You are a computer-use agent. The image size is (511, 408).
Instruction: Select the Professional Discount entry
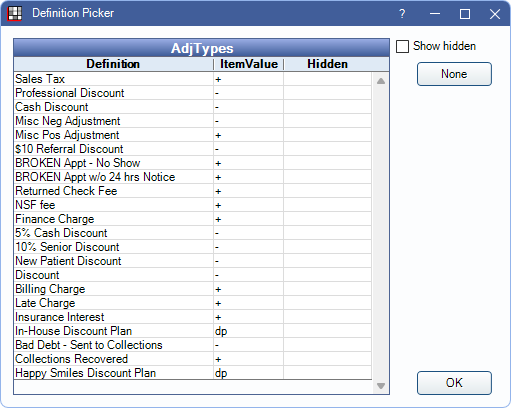(x=193, y=93)
